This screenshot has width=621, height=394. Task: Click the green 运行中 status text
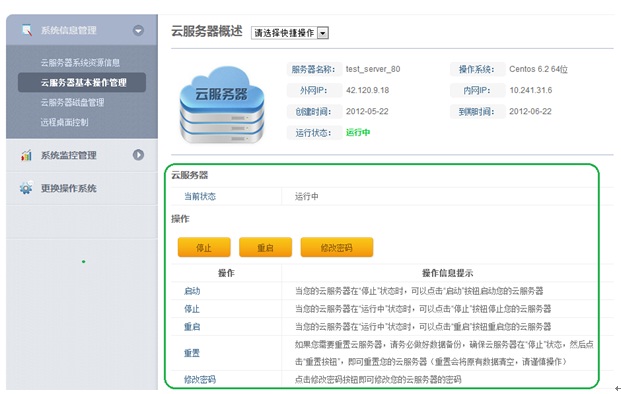click(358, 132)
